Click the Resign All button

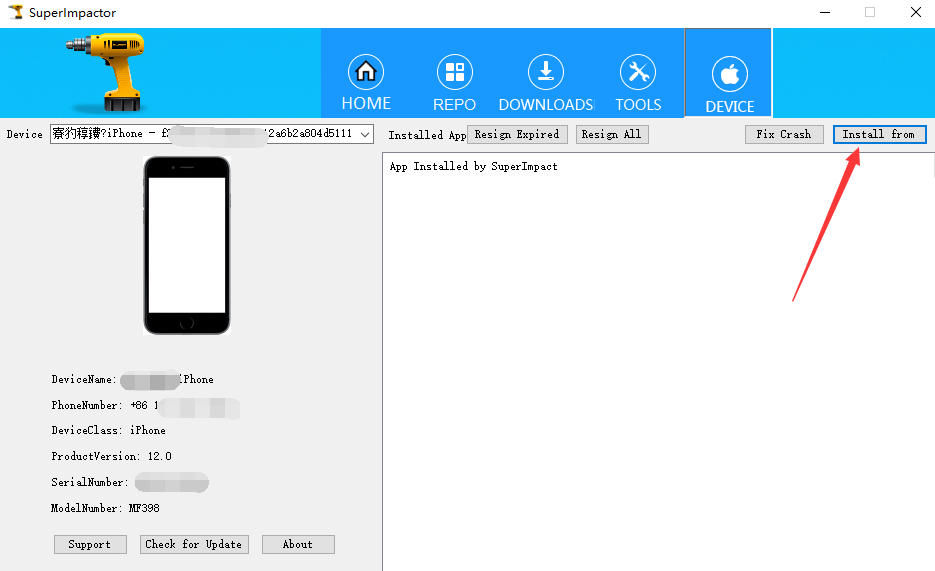point(612,135)
